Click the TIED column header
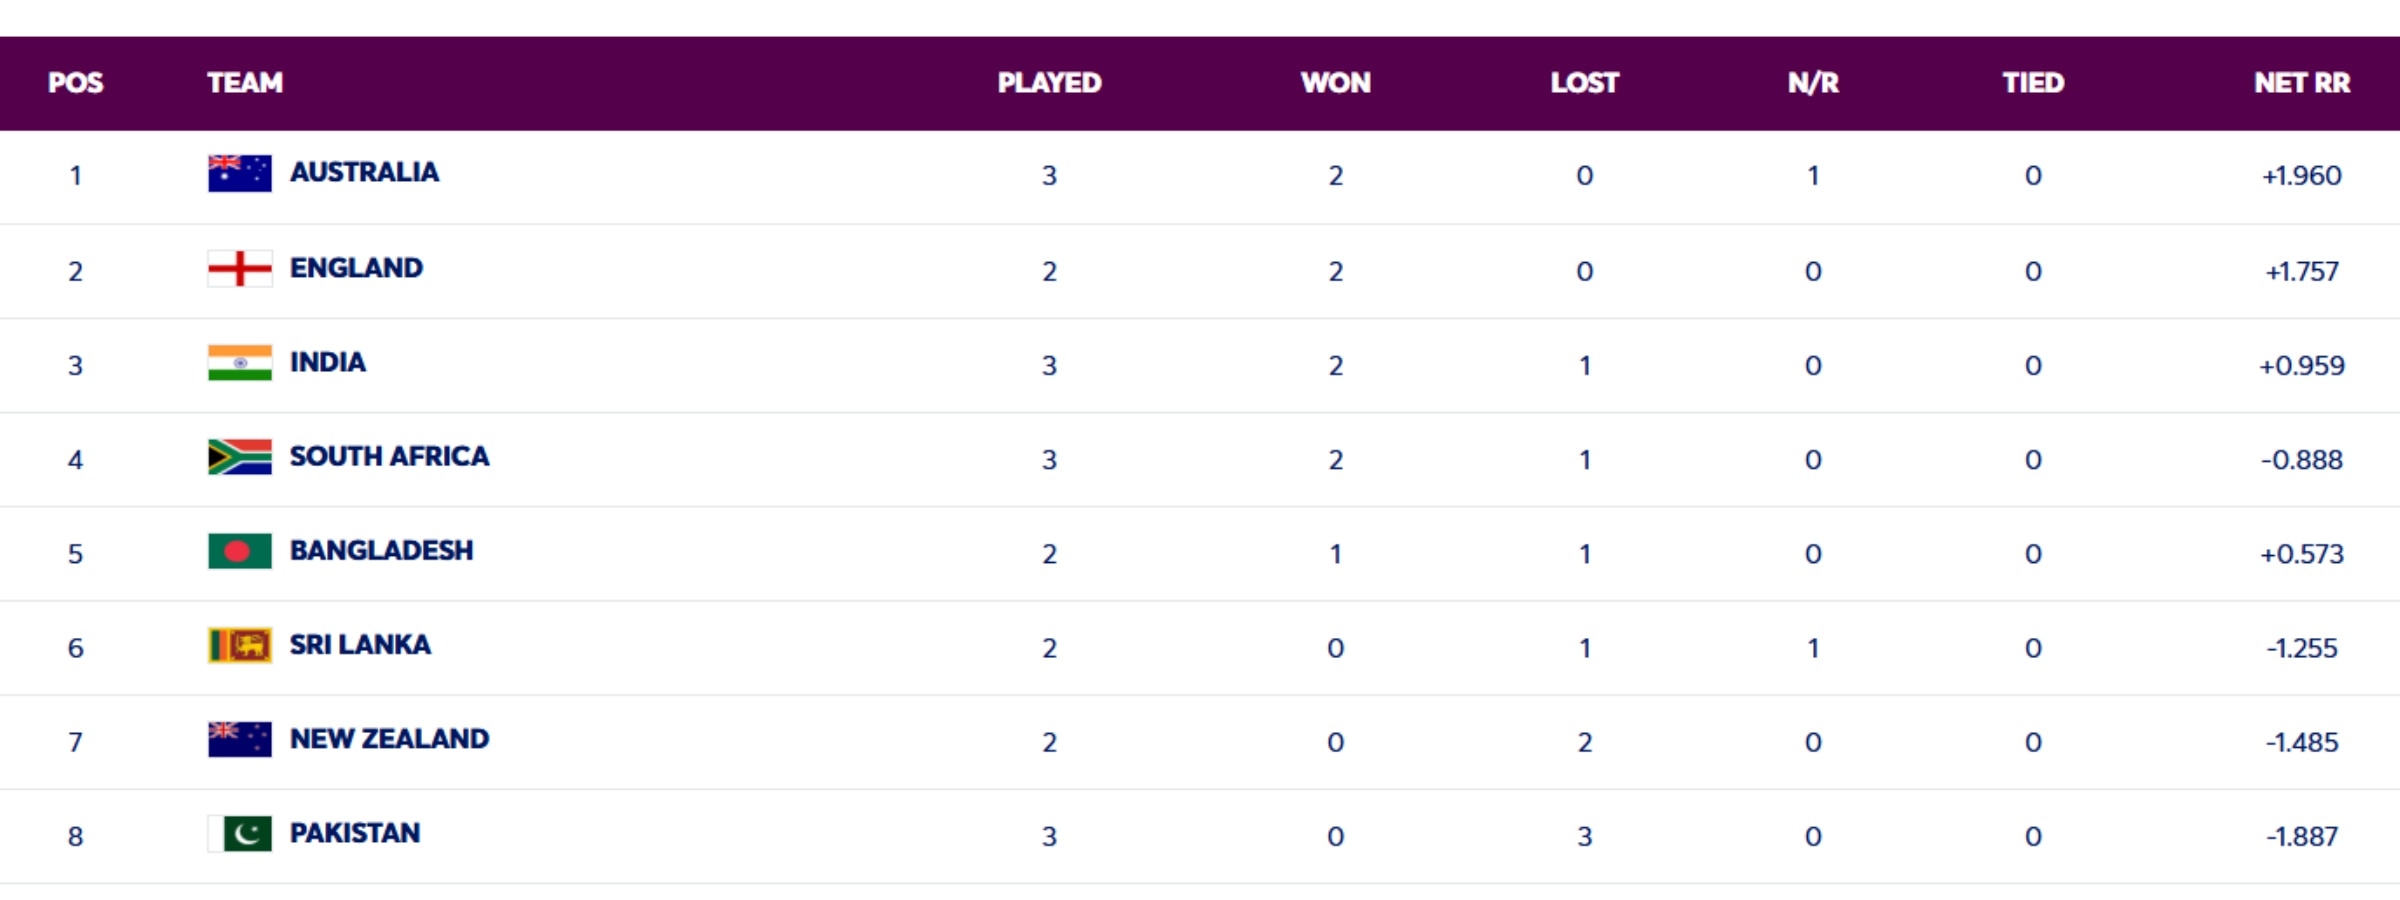This screenshot has width=2400, height=900. click(x=2033, y=83)
